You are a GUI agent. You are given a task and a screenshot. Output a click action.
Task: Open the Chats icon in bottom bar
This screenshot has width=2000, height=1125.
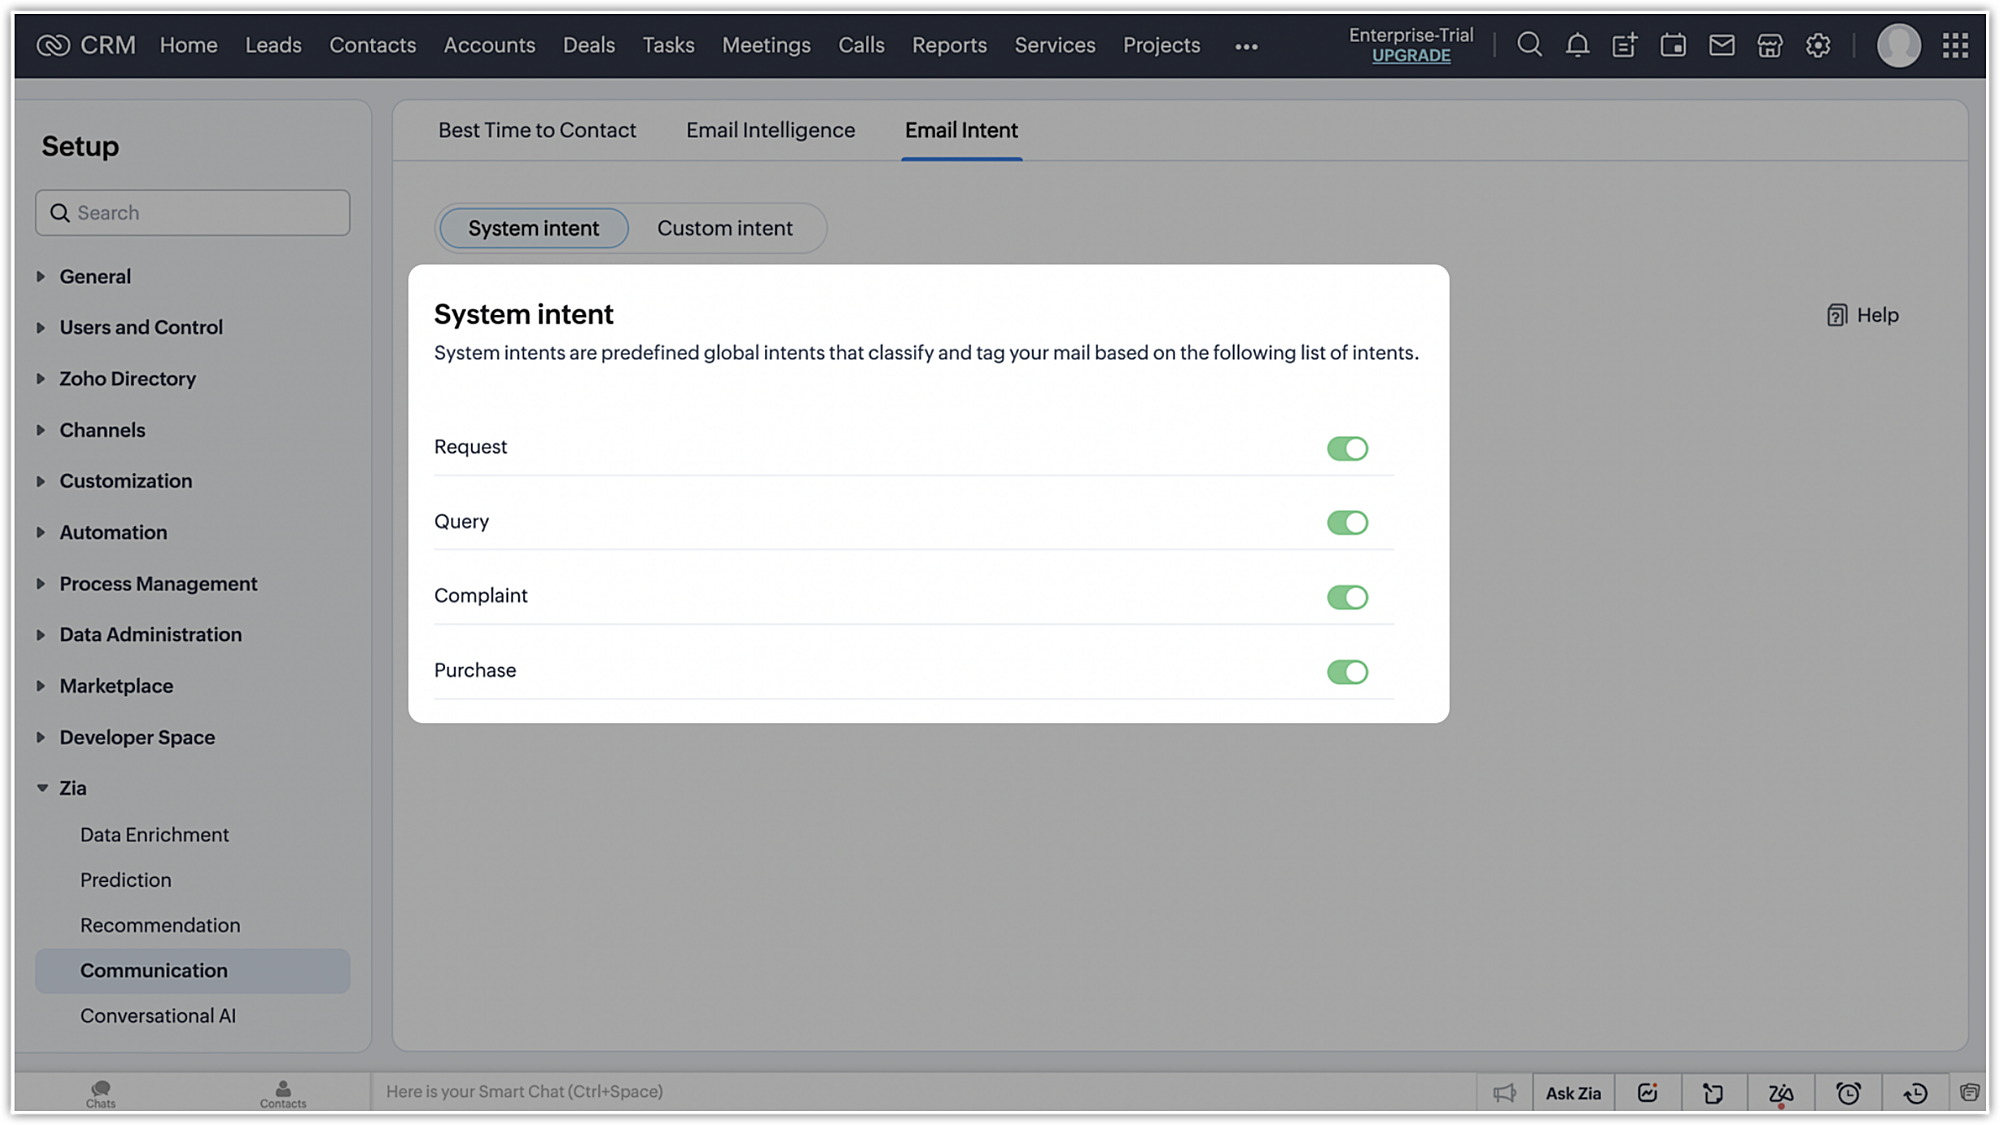(x=100, y=1092)
